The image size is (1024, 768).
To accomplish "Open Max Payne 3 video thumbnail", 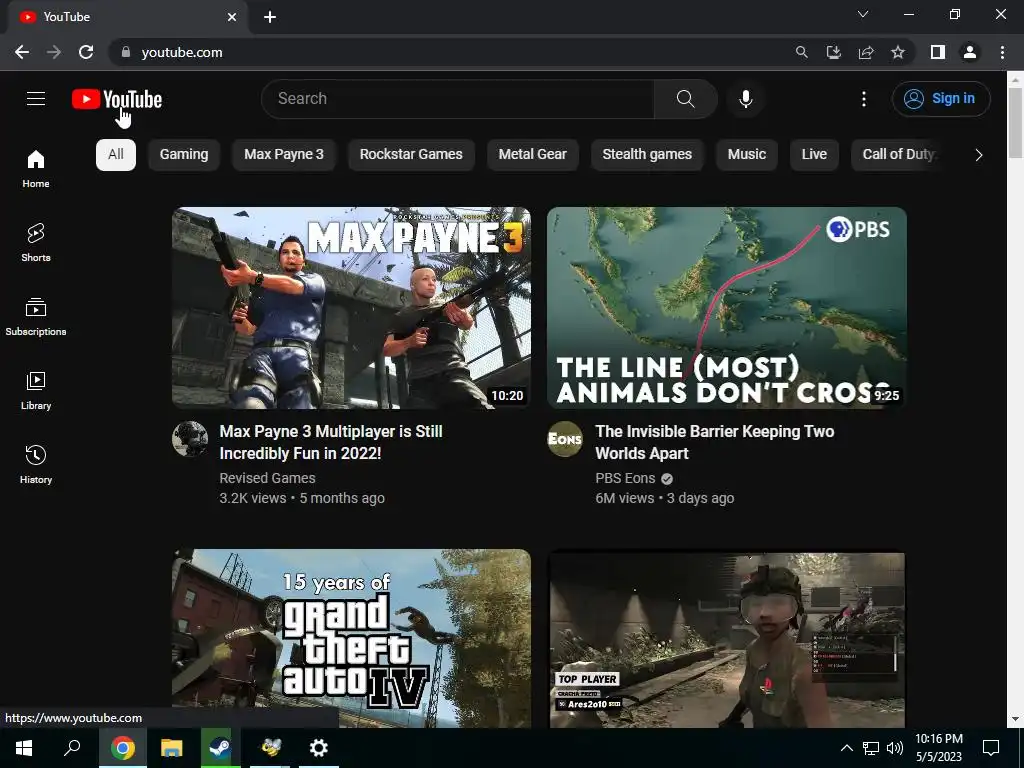I will tap(351, 308).
